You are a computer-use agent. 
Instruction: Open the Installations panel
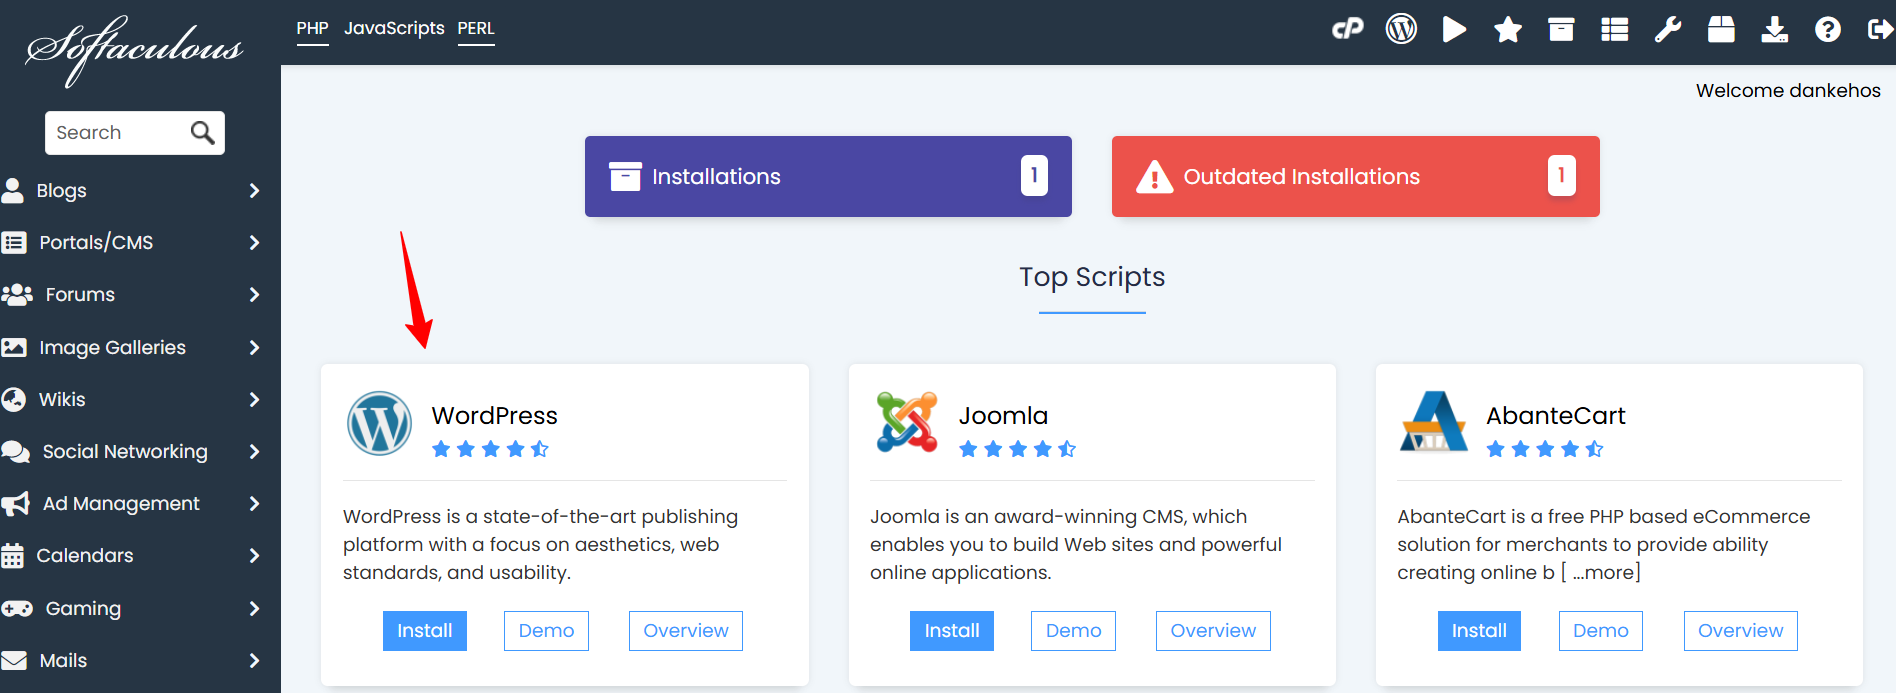(x=828, y=176)
